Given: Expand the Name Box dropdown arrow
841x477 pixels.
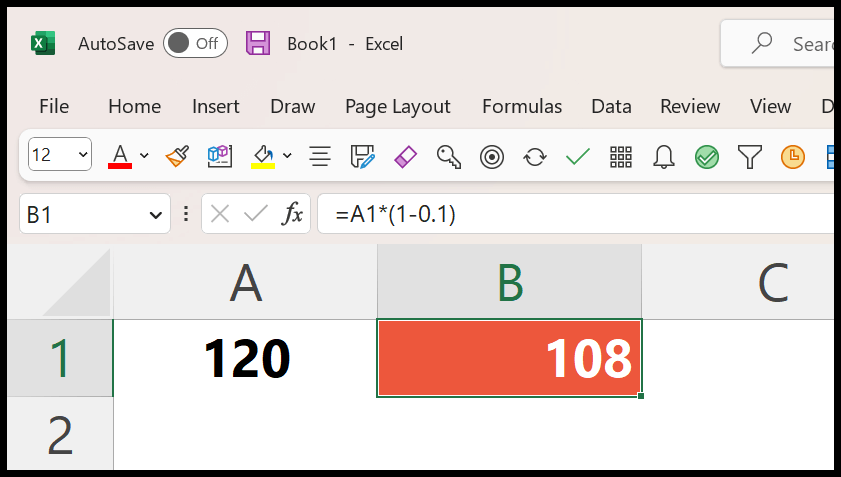Looking at the screenshot, I should pyautogui.click(x=156, y=215).
